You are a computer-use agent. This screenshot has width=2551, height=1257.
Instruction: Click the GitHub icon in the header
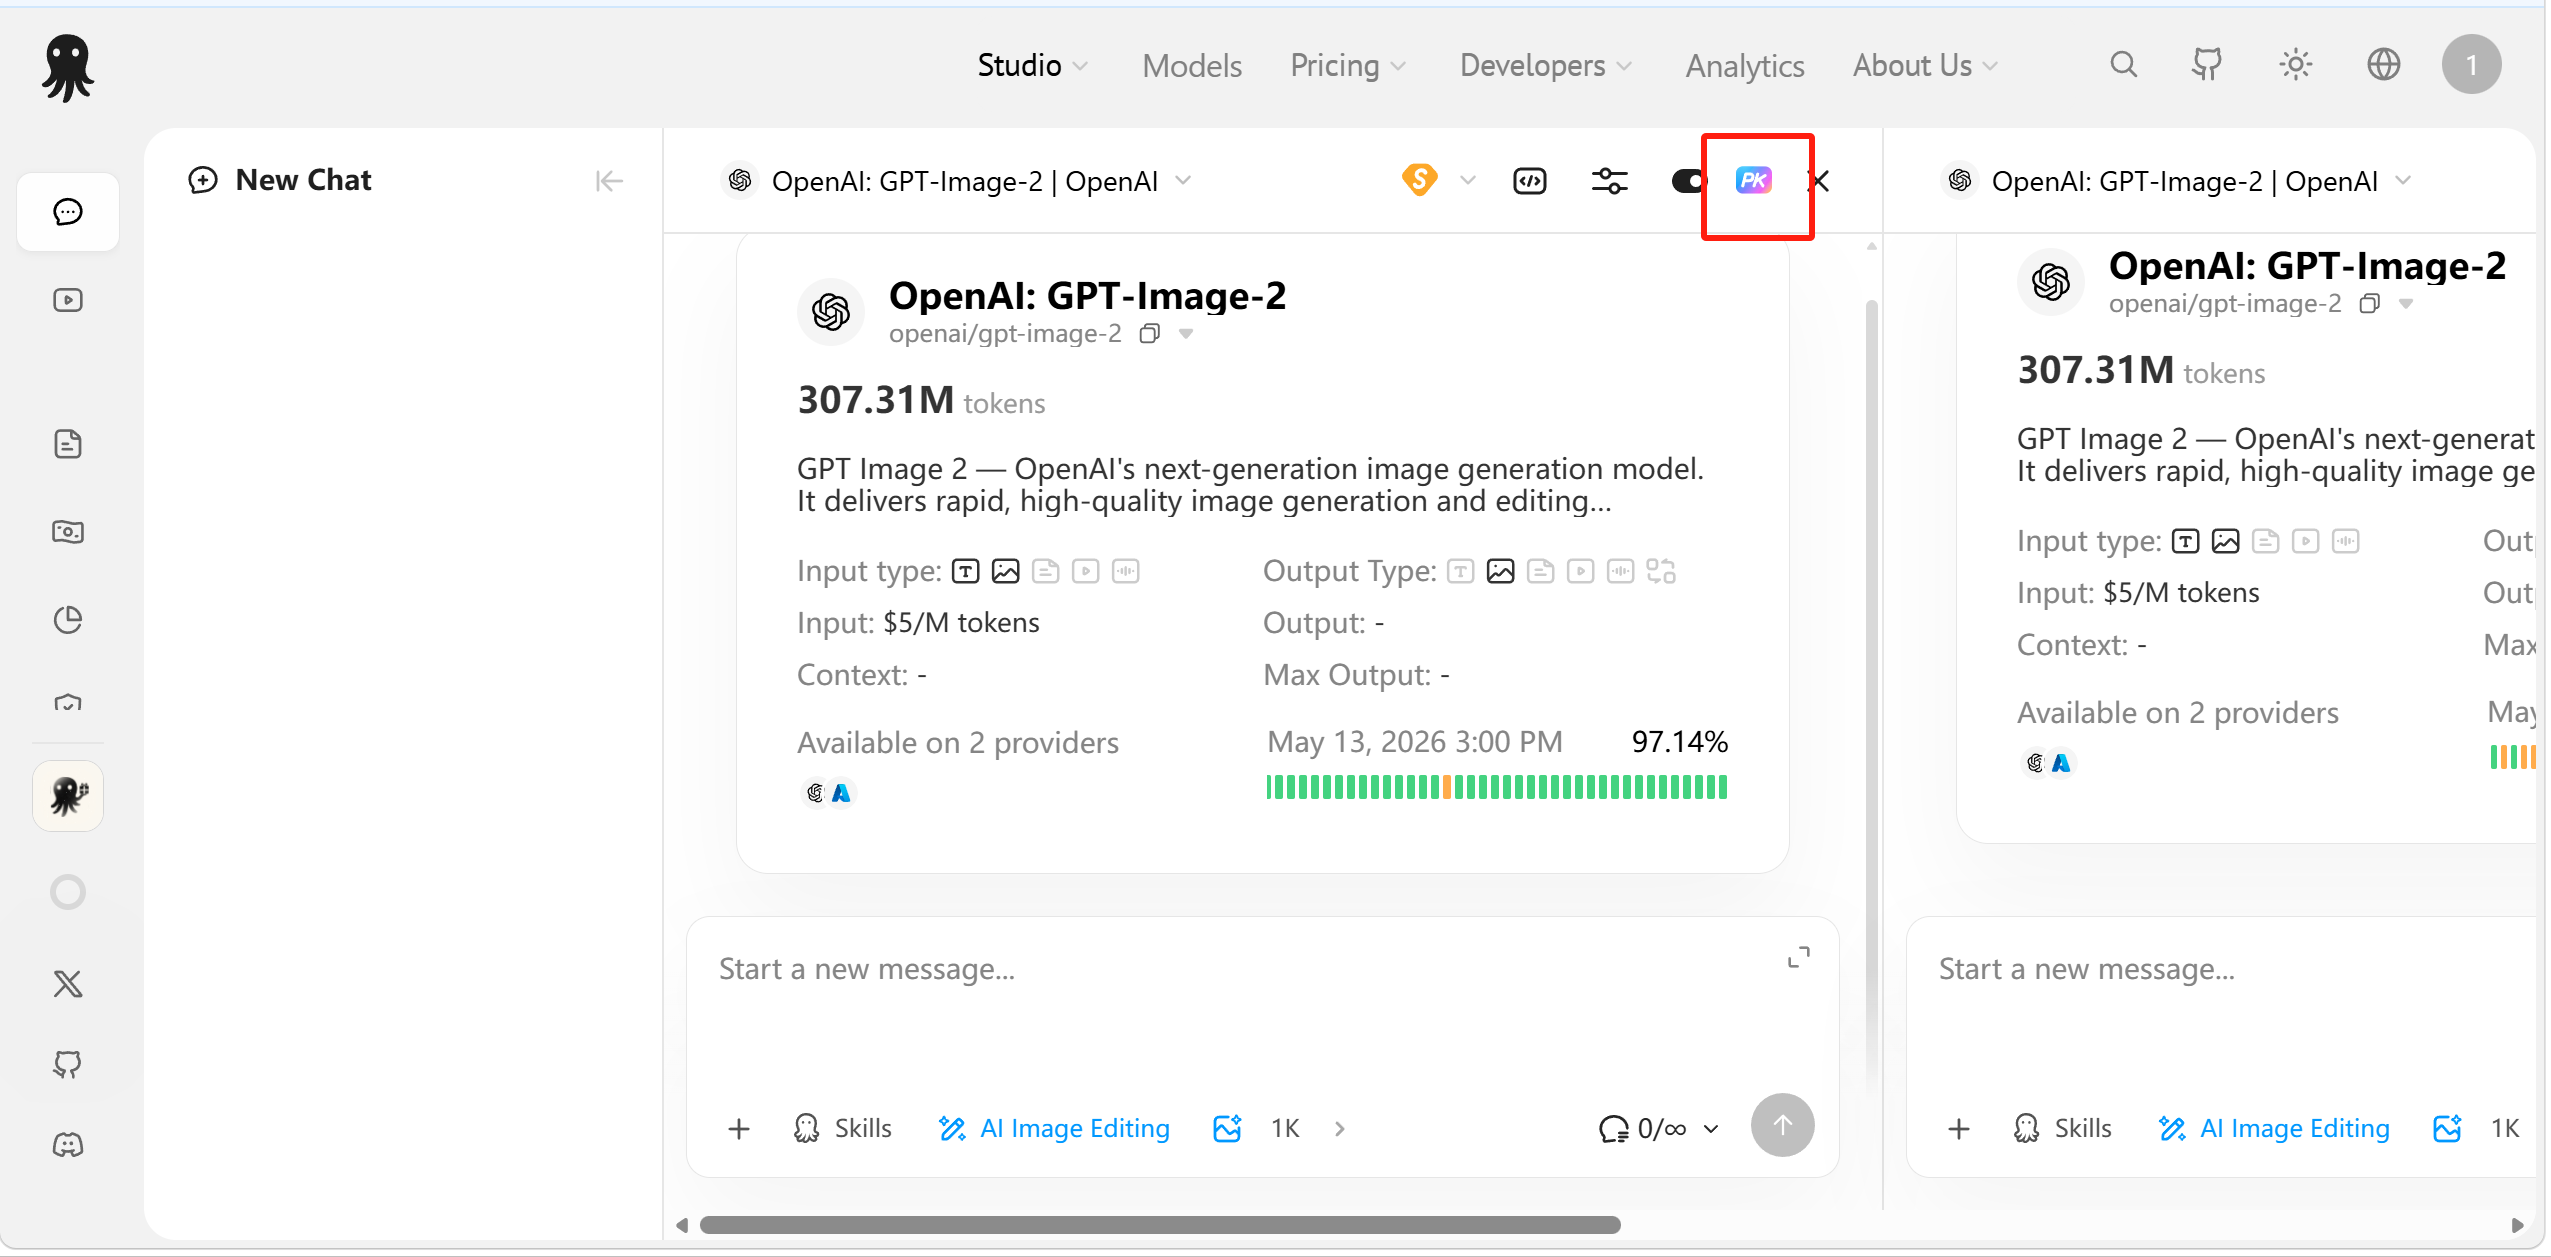[x=2207, y=65]
